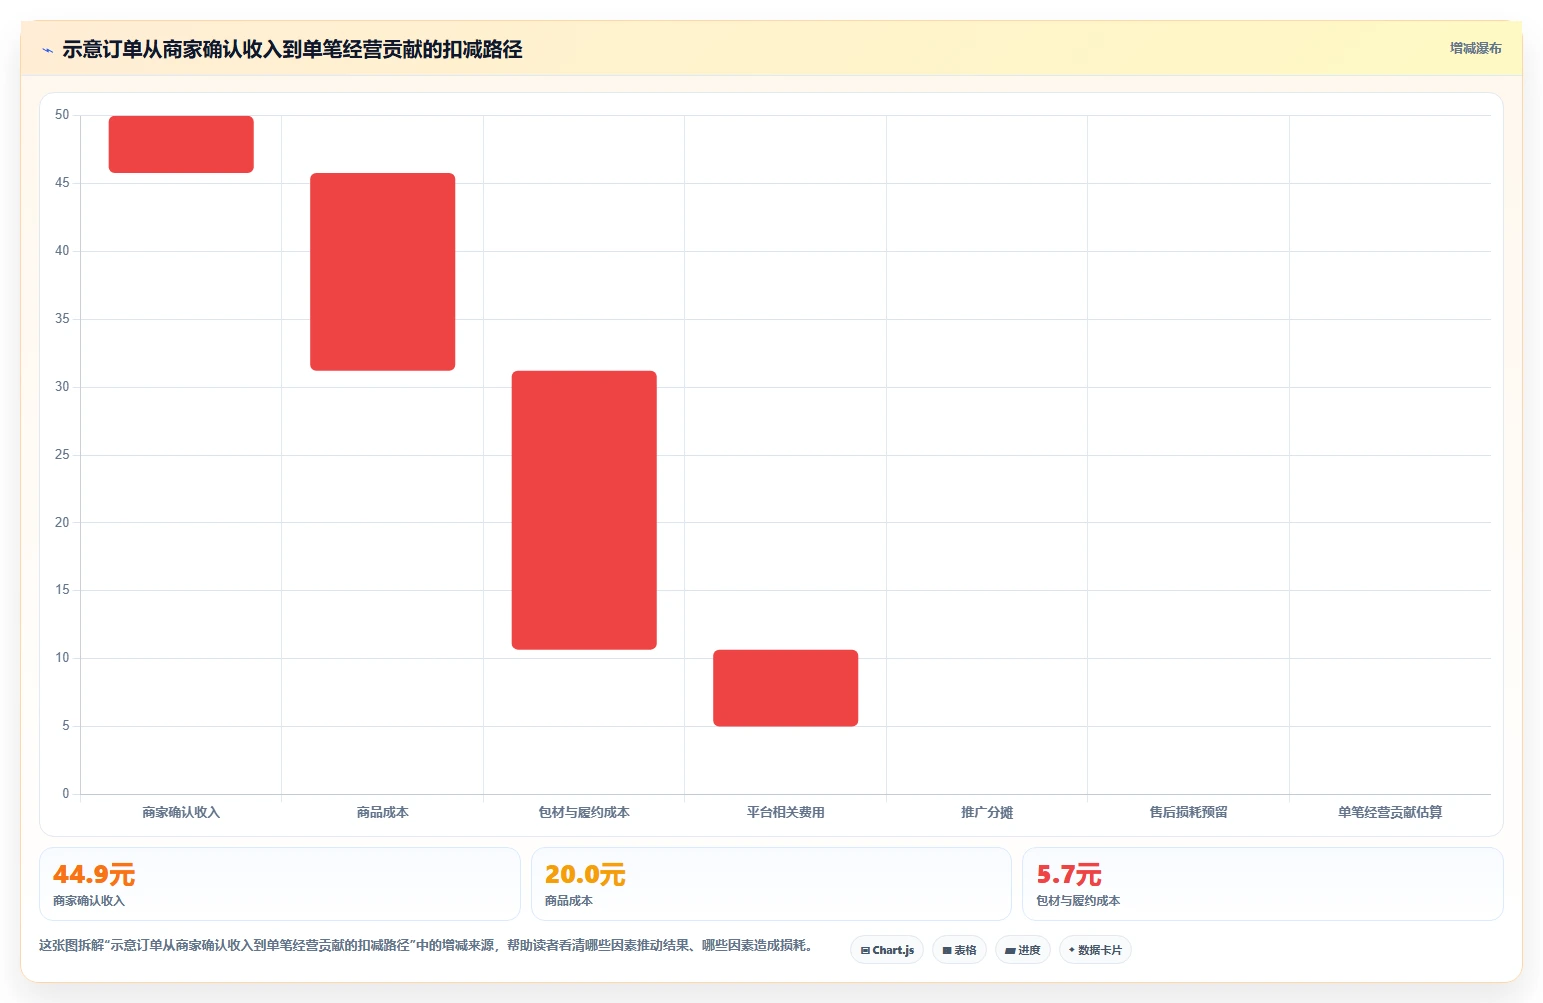Click the red bar for 商家确认收入
Image resolution: width=1543 pixels, height=1003 pixels.
coord(181,144)
